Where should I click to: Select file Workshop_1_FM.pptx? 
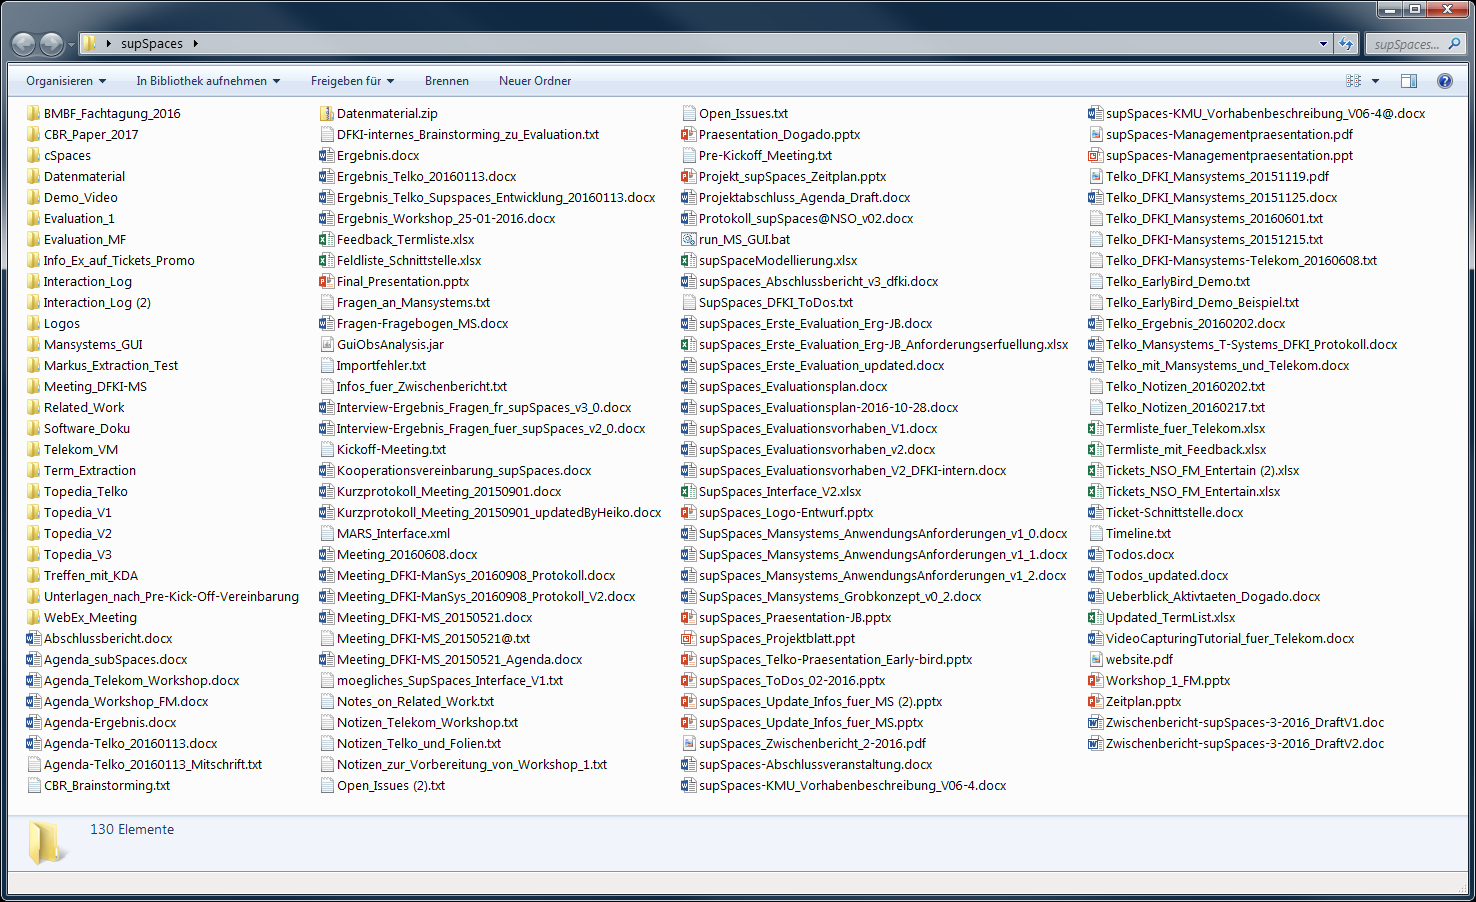(x=1160, y=681)
